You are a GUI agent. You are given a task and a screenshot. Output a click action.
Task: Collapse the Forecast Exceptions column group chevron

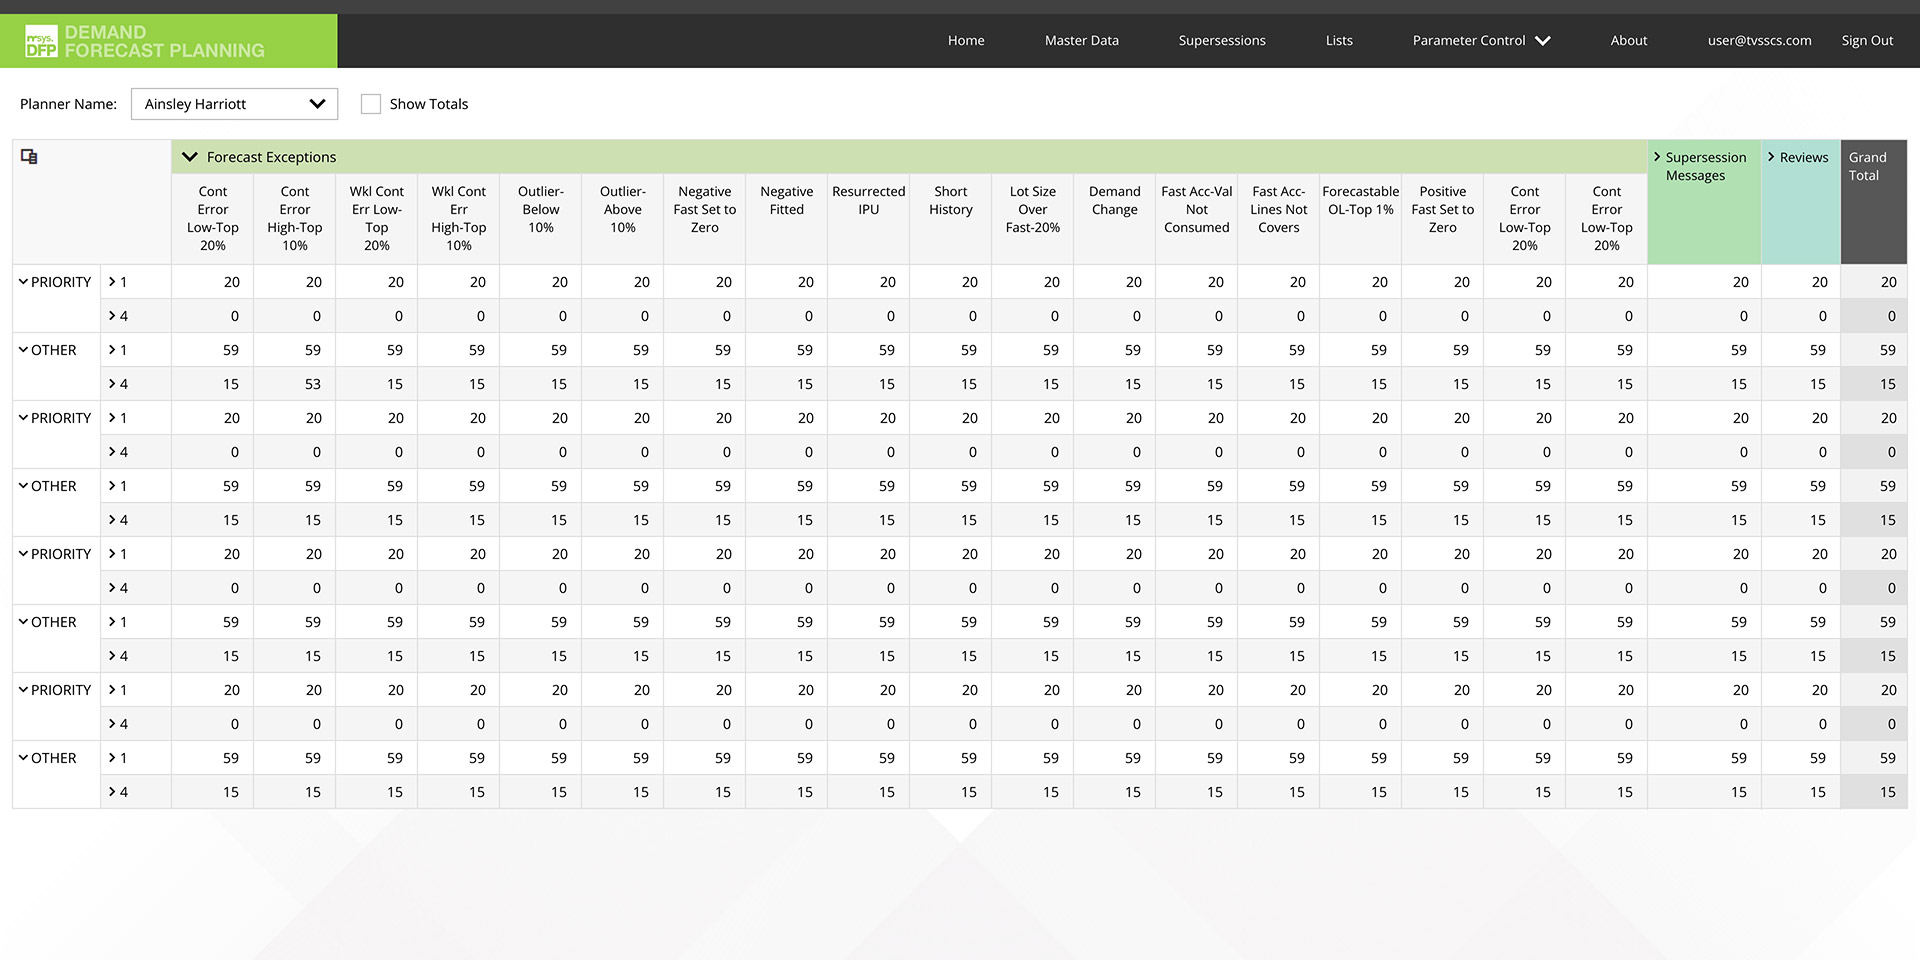pos(189,157)
